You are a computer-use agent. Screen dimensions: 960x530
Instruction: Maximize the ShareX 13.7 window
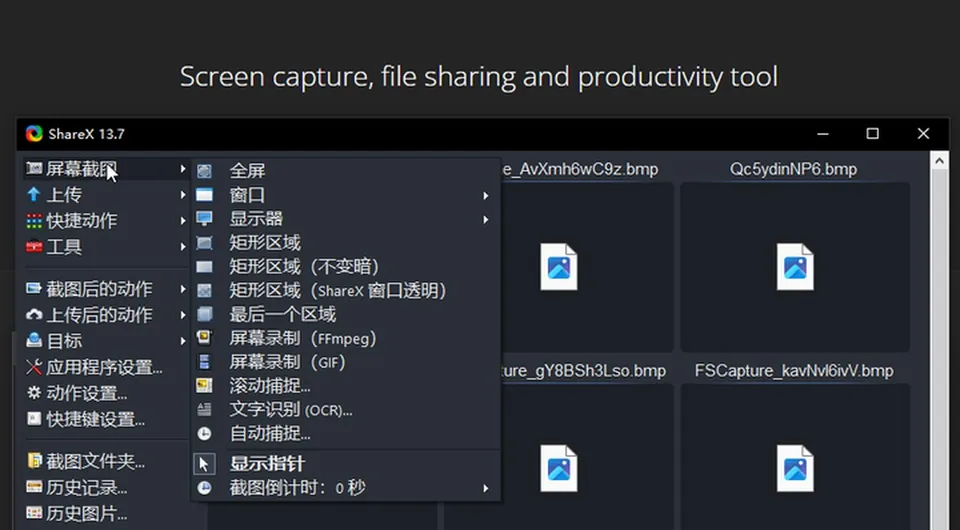pyautogui.click(x=872, y=133)
